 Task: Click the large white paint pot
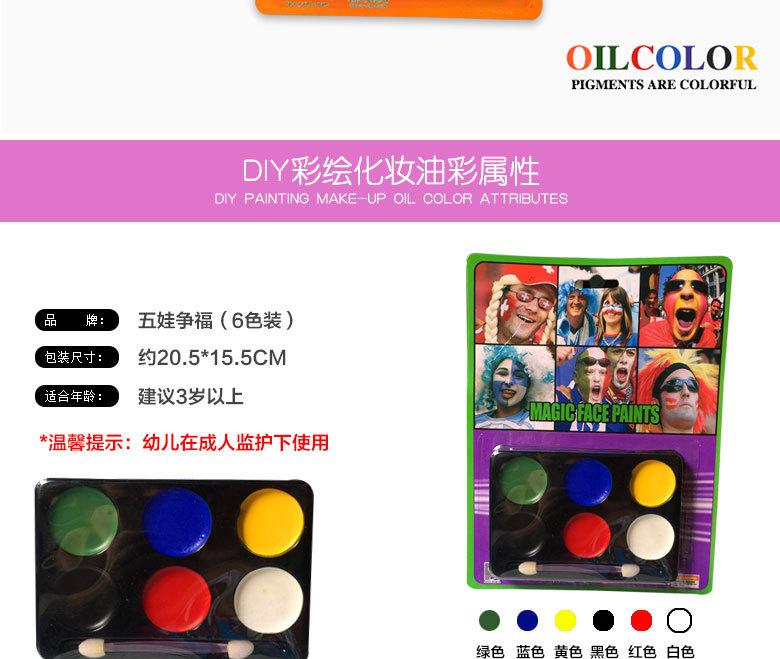click(x=268, y=600)
